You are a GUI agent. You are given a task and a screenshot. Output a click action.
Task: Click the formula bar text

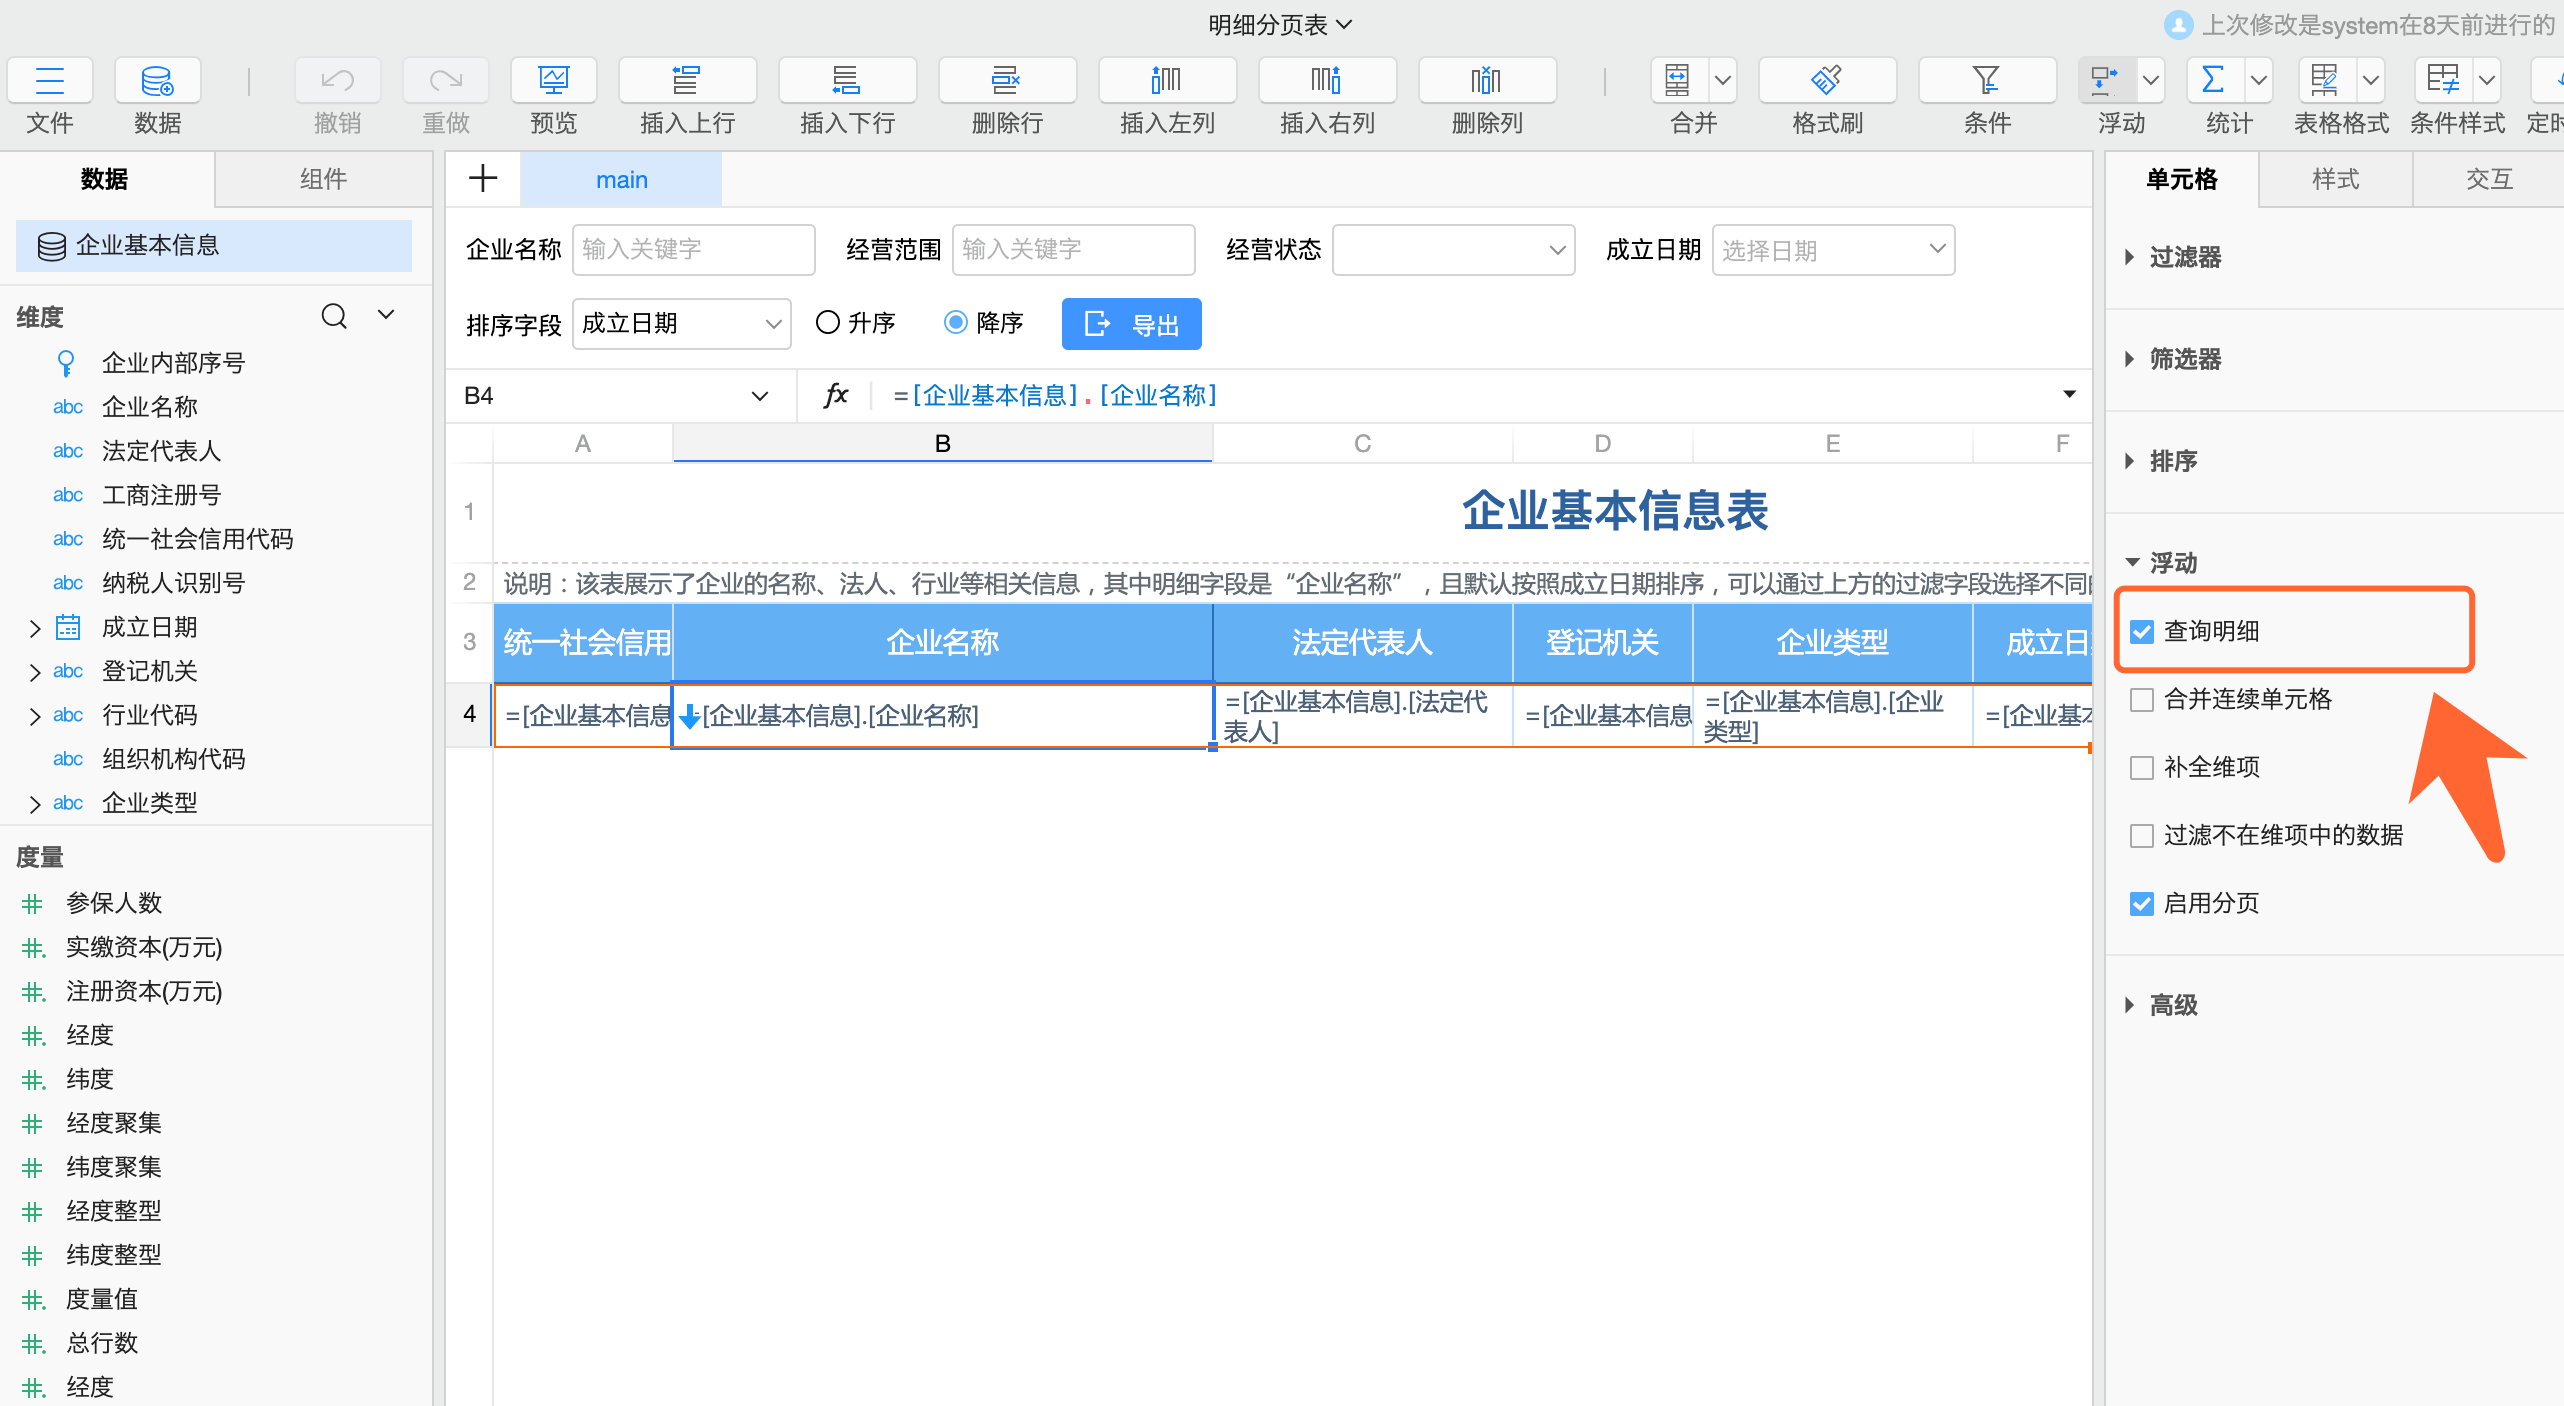[x=1055, y=396]
